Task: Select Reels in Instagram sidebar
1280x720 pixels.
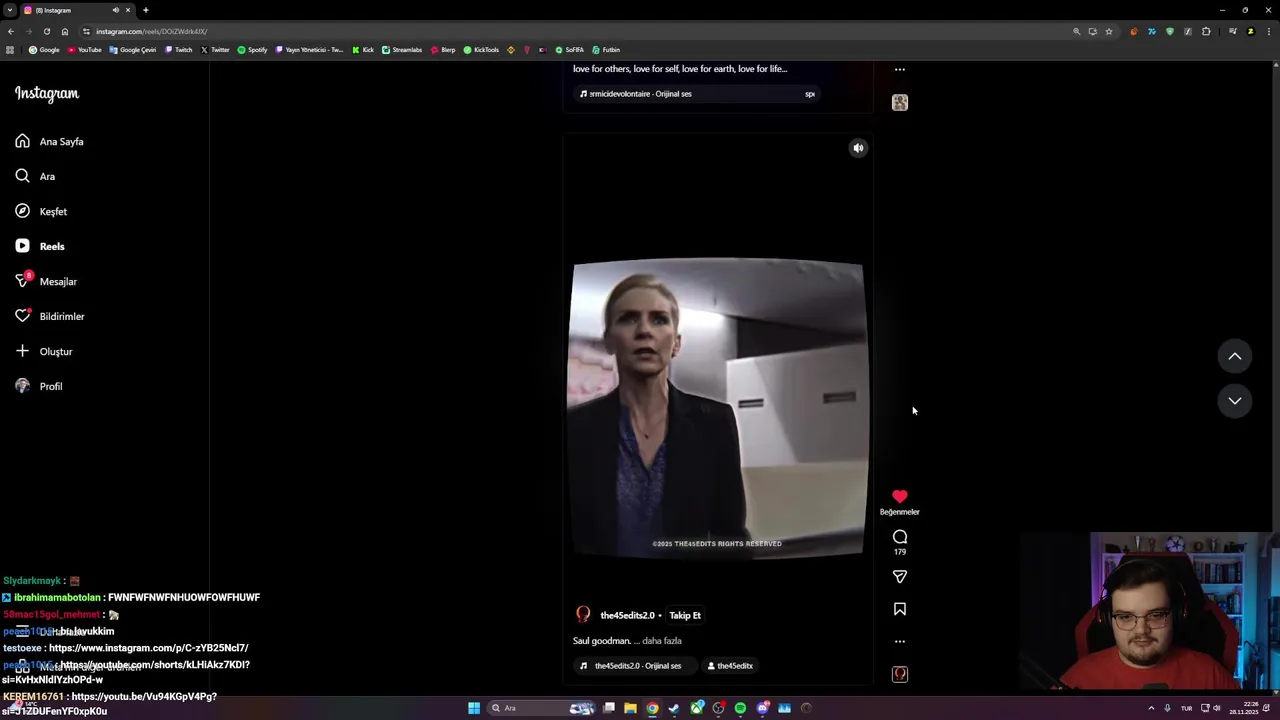Action: pyautogui.click(x=40, y=246)
